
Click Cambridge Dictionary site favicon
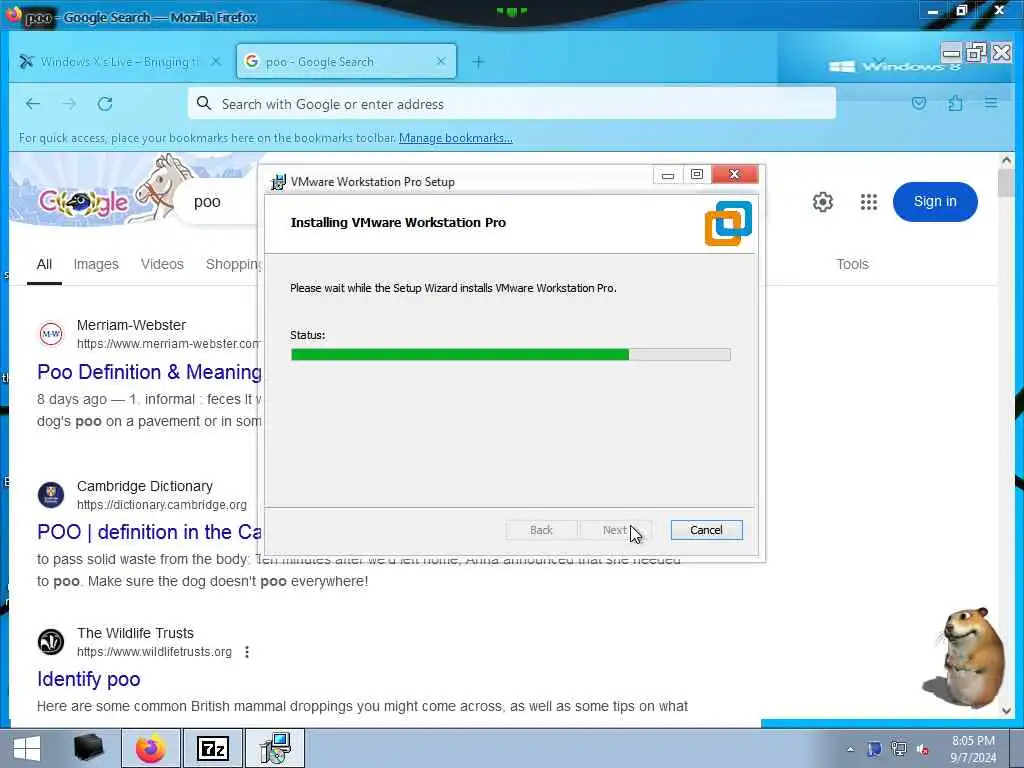click(51, 495)
